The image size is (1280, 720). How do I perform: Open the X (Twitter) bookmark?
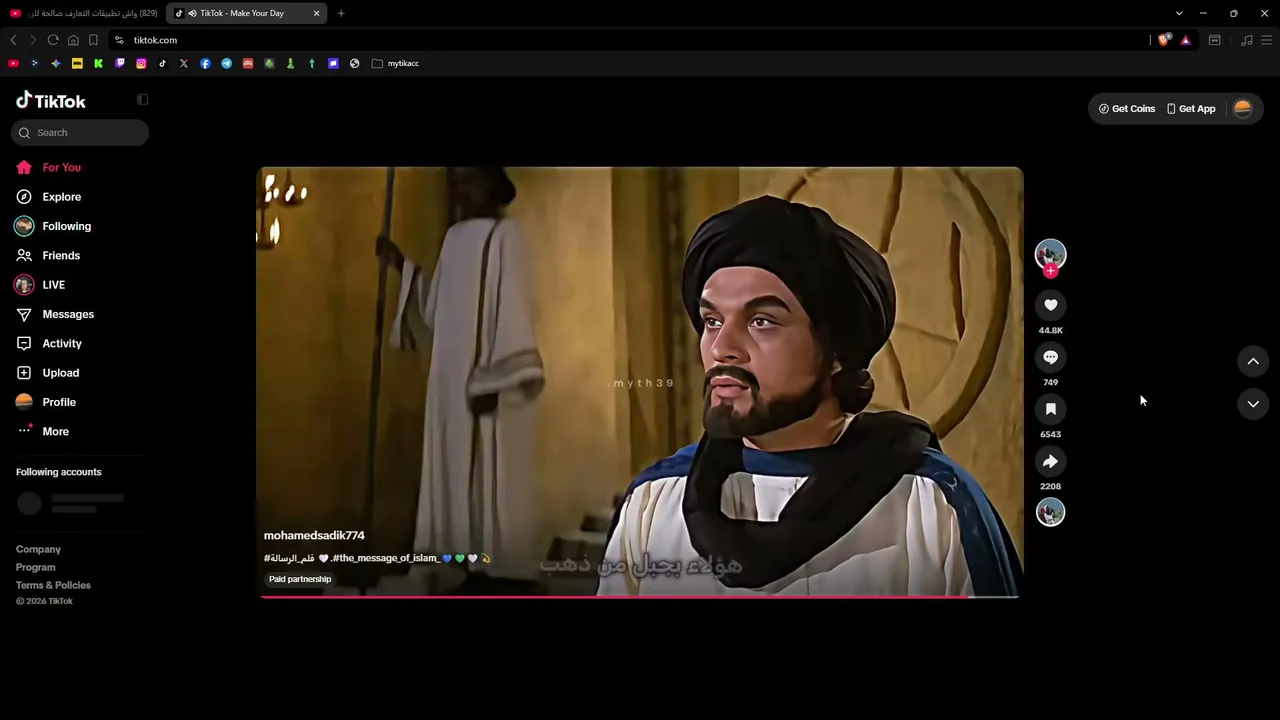tap(184, 63)
